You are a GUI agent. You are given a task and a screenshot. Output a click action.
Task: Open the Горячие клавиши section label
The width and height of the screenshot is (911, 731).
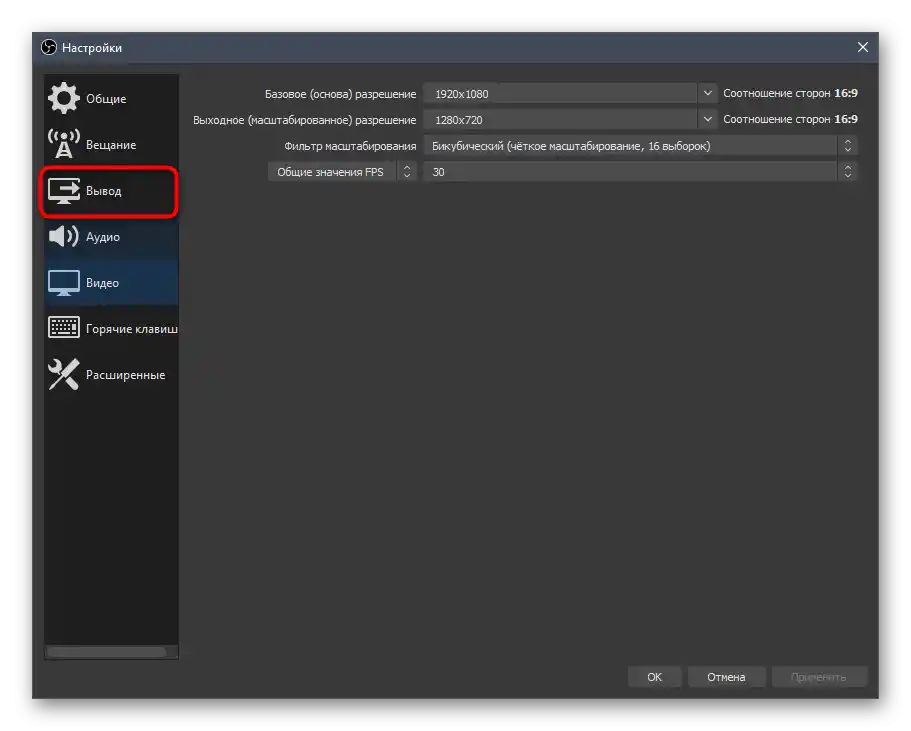coord(132,329)
